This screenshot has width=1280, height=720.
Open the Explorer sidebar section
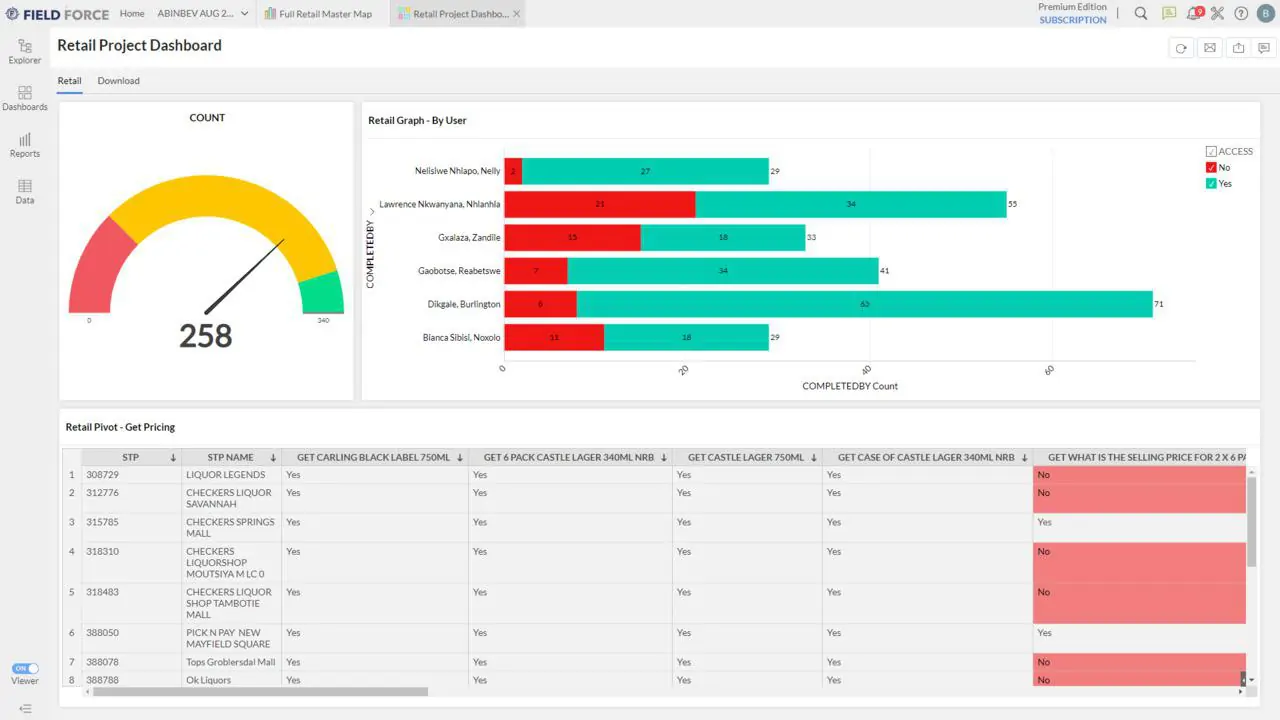coord(25,52)
